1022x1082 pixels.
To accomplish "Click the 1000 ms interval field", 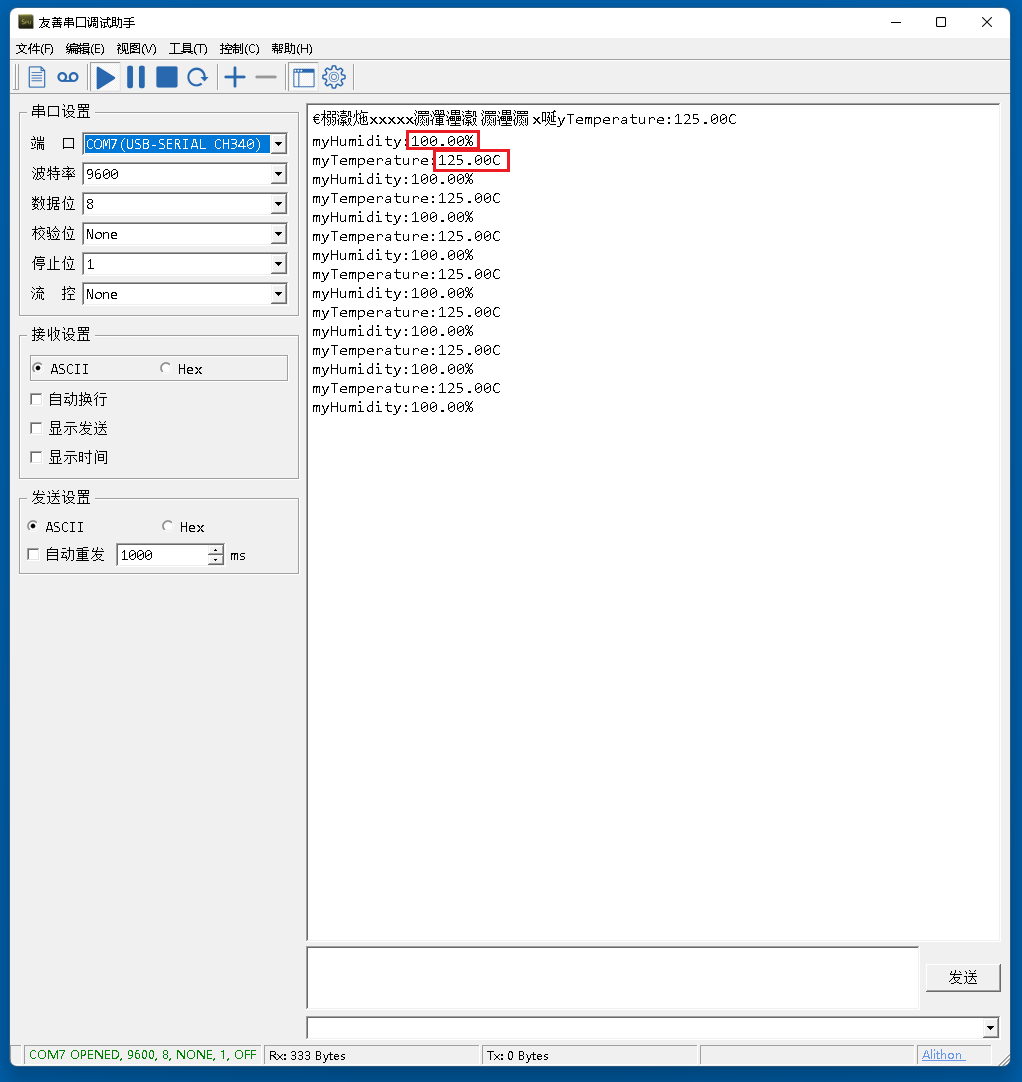I will pos(162,555).
